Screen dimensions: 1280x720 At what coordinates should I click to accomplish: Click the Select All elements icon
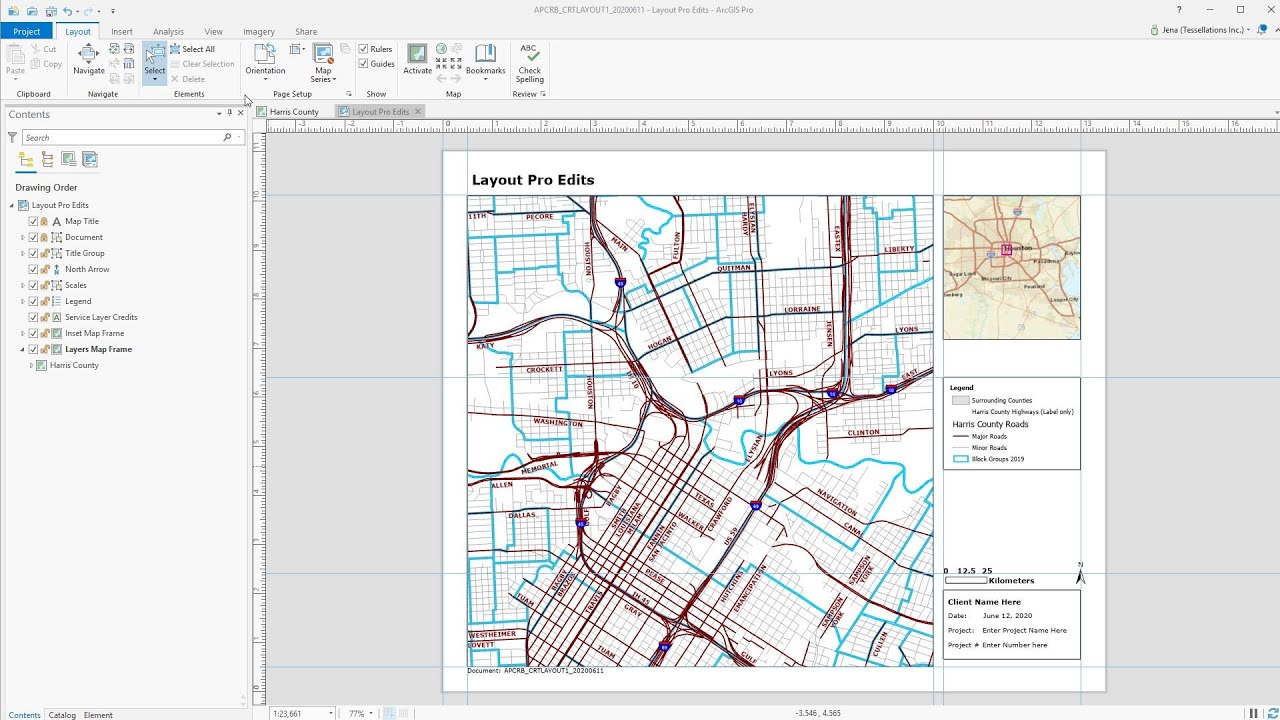[x=175, y=49]
